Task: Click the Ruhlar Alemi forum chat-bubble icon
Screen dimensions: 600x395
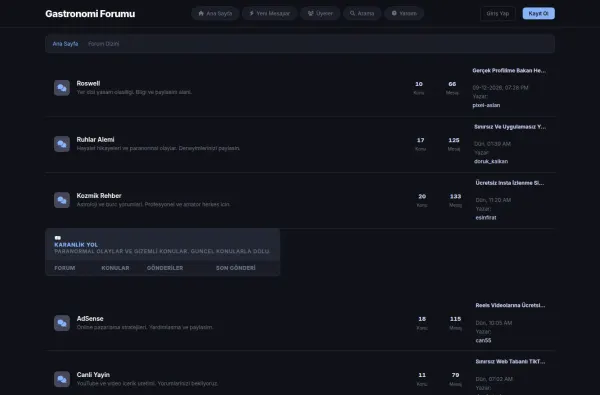Action: point(62,144)
